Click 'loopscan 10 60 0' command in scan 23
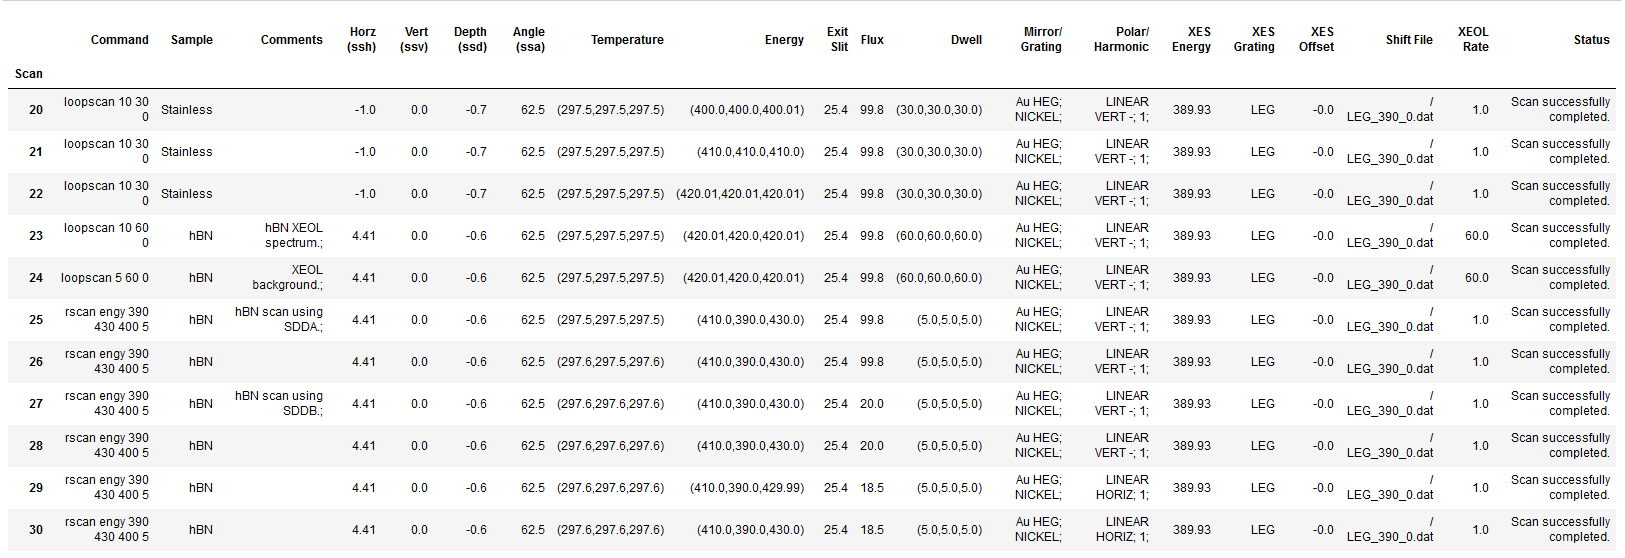Image resolution: width=1625 pixels, height=558 pixels. 106,235
